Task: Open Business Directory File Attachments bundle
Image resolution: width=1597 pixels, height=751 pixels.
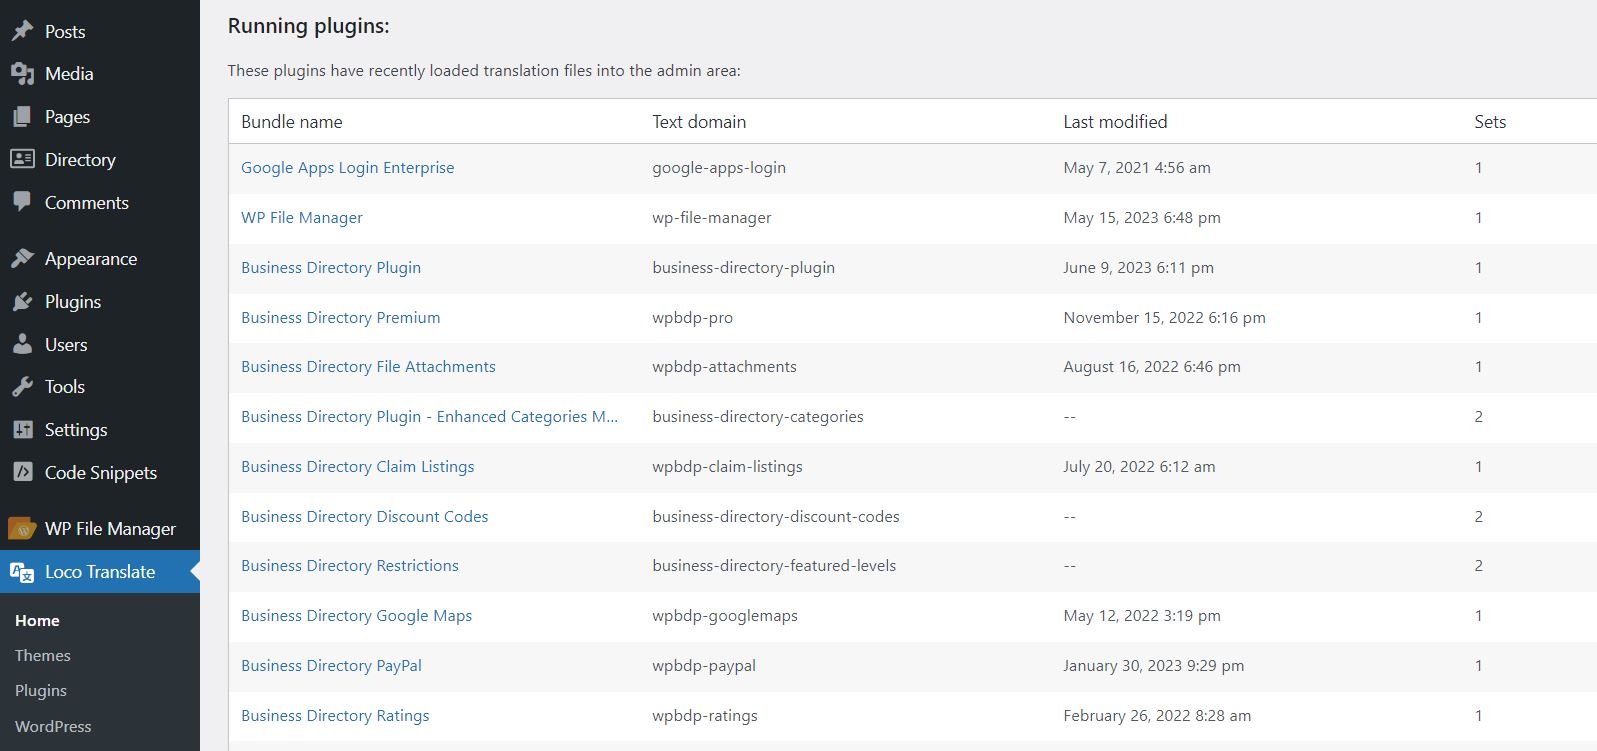Action: point(368,367)
